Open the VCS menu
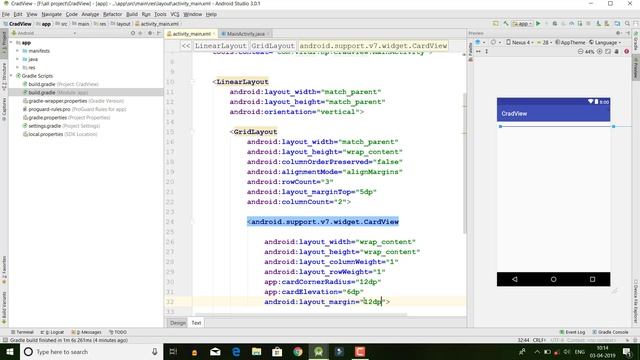This screenshot has height=360, width=640. click(x=175, y=14)
